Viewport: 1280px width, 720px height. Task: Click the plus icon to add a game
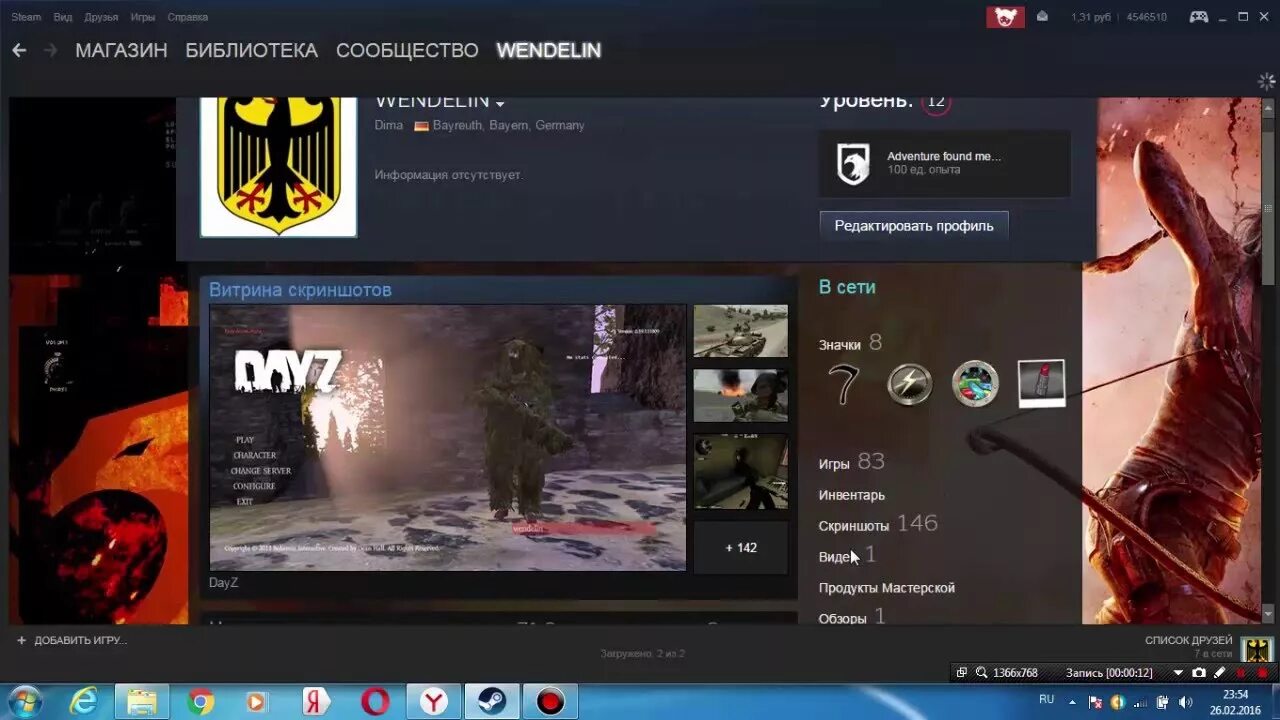click(x=21, y=640)
